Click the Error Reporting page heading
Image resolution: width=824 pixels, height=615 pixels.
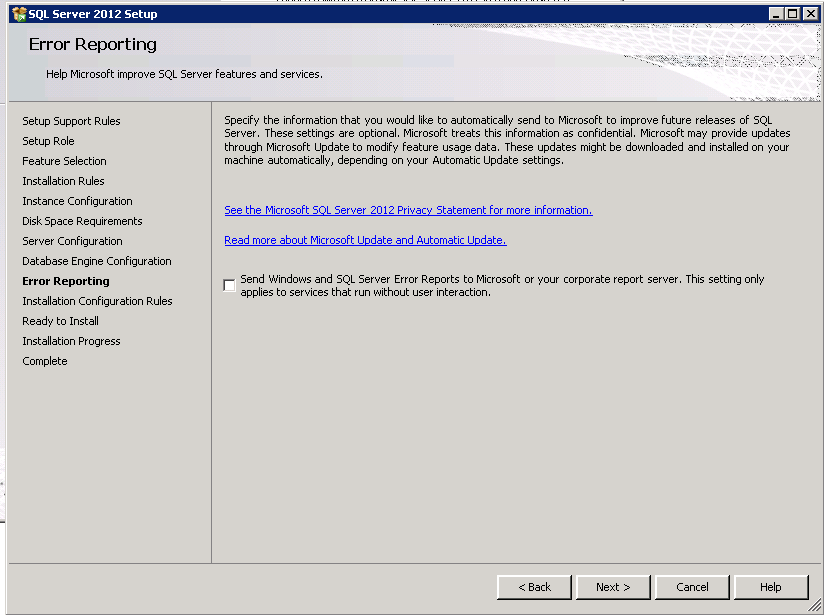92,45
